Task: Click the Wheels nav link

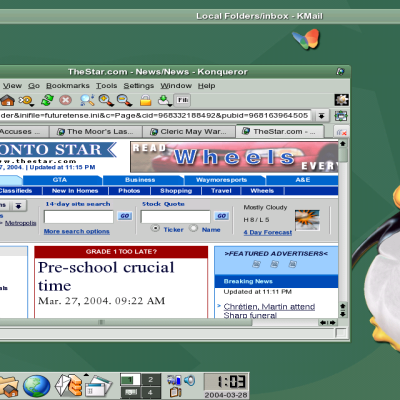Action: pyautogui.click(x=262, y=191)
